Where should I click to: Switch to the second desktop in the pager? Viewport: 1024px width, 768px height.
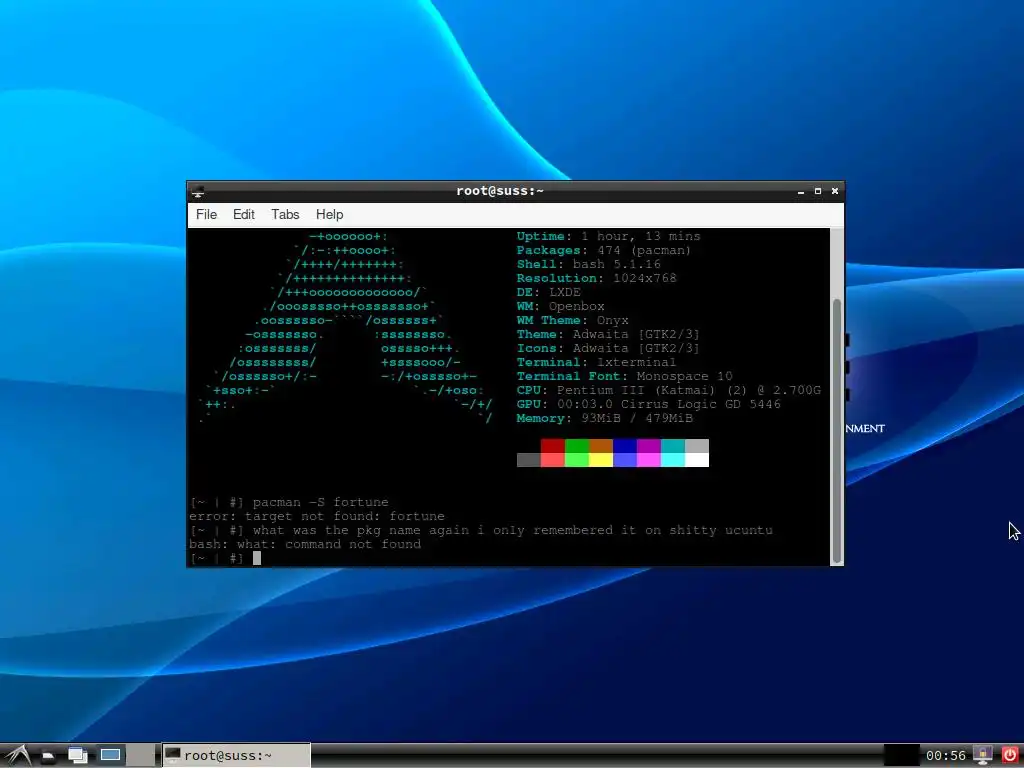142,755
